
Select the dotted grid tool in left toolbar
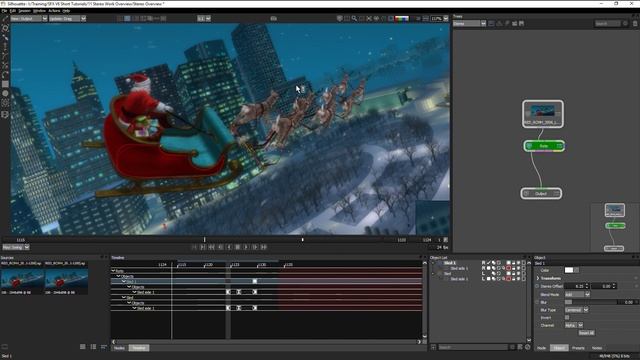coord(5,103)
